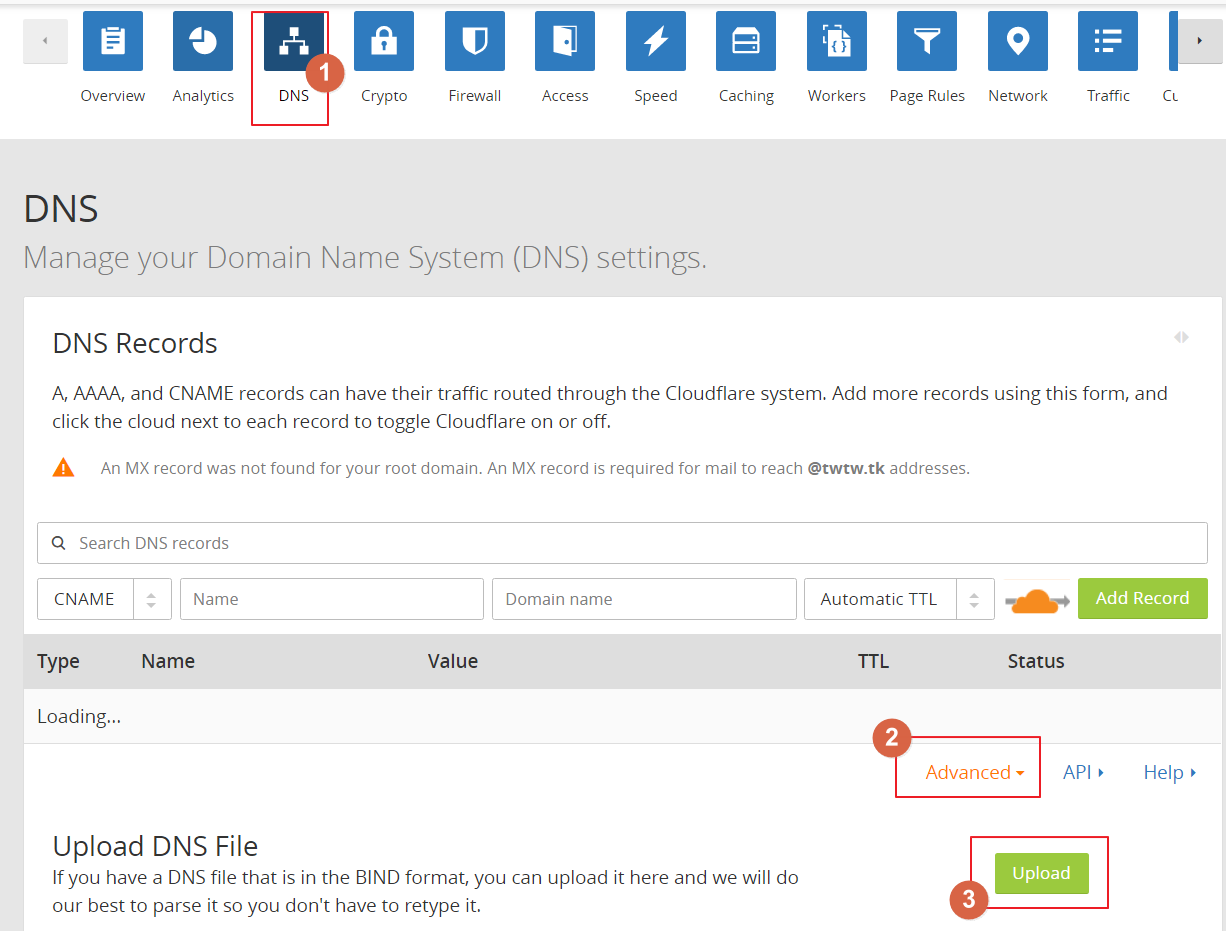Open the Analytics pie chart icon
Screen dimensions: 1226x931
203,41
